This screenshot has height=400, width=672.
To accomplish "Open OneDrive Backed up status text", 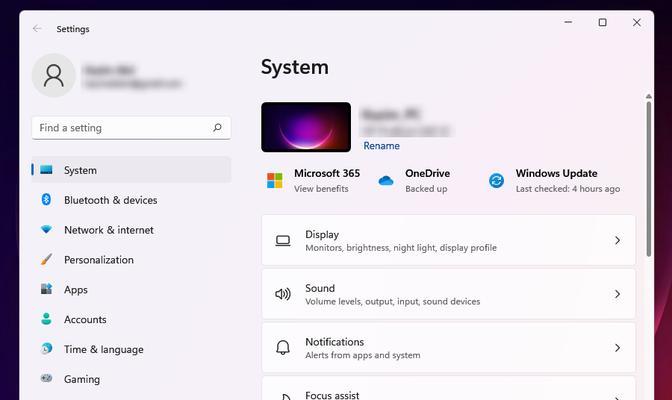I will click(426, 189).
